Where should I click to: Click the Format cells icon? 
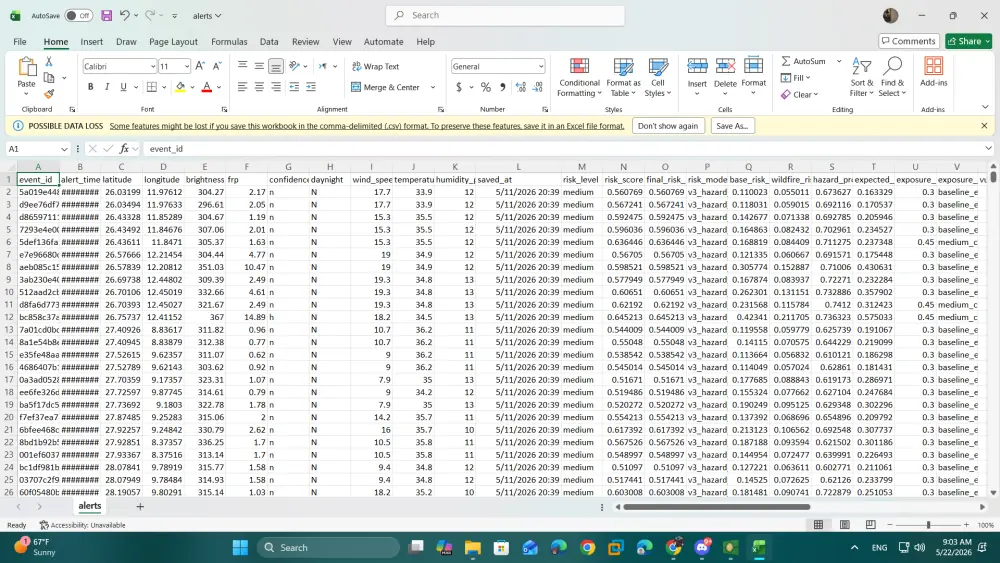pyautogui.click(x=753, y=66)
